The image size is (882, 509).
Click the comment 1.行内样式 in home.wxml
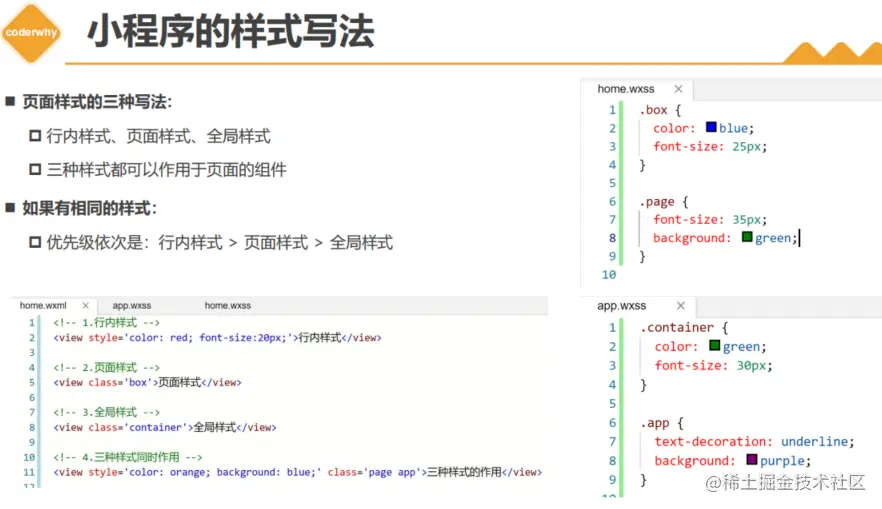tap(107, 322)
